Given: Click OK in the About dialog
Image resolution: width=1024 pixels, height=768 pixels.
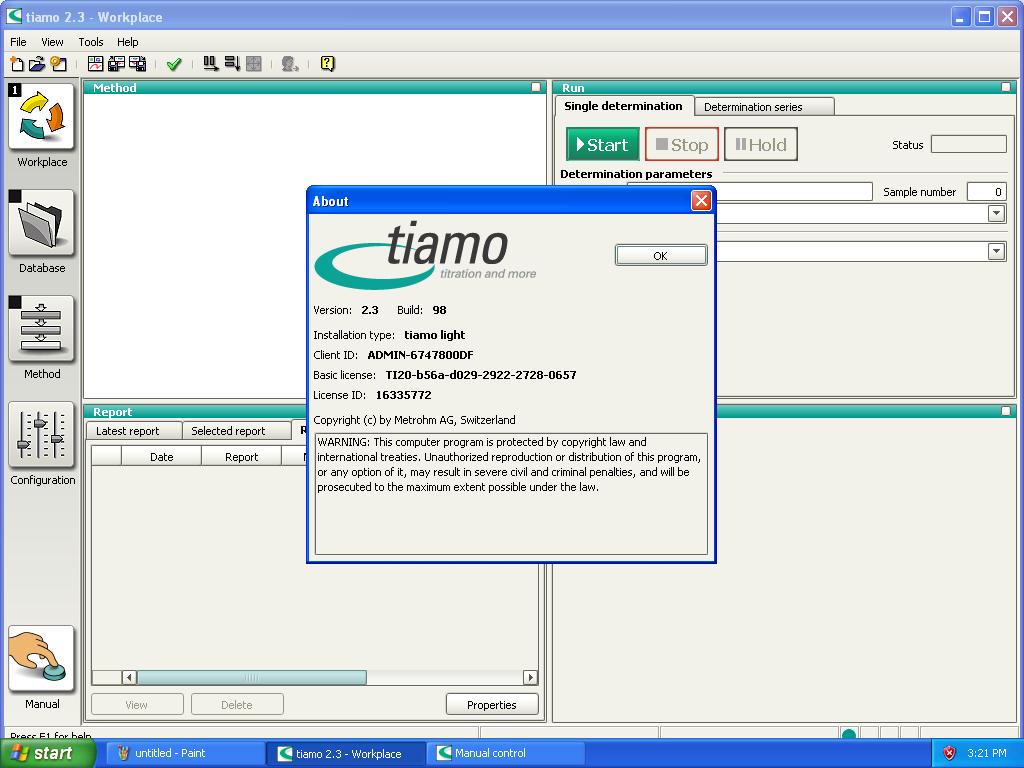Looking at the screenshot, I should pos(660,255).
